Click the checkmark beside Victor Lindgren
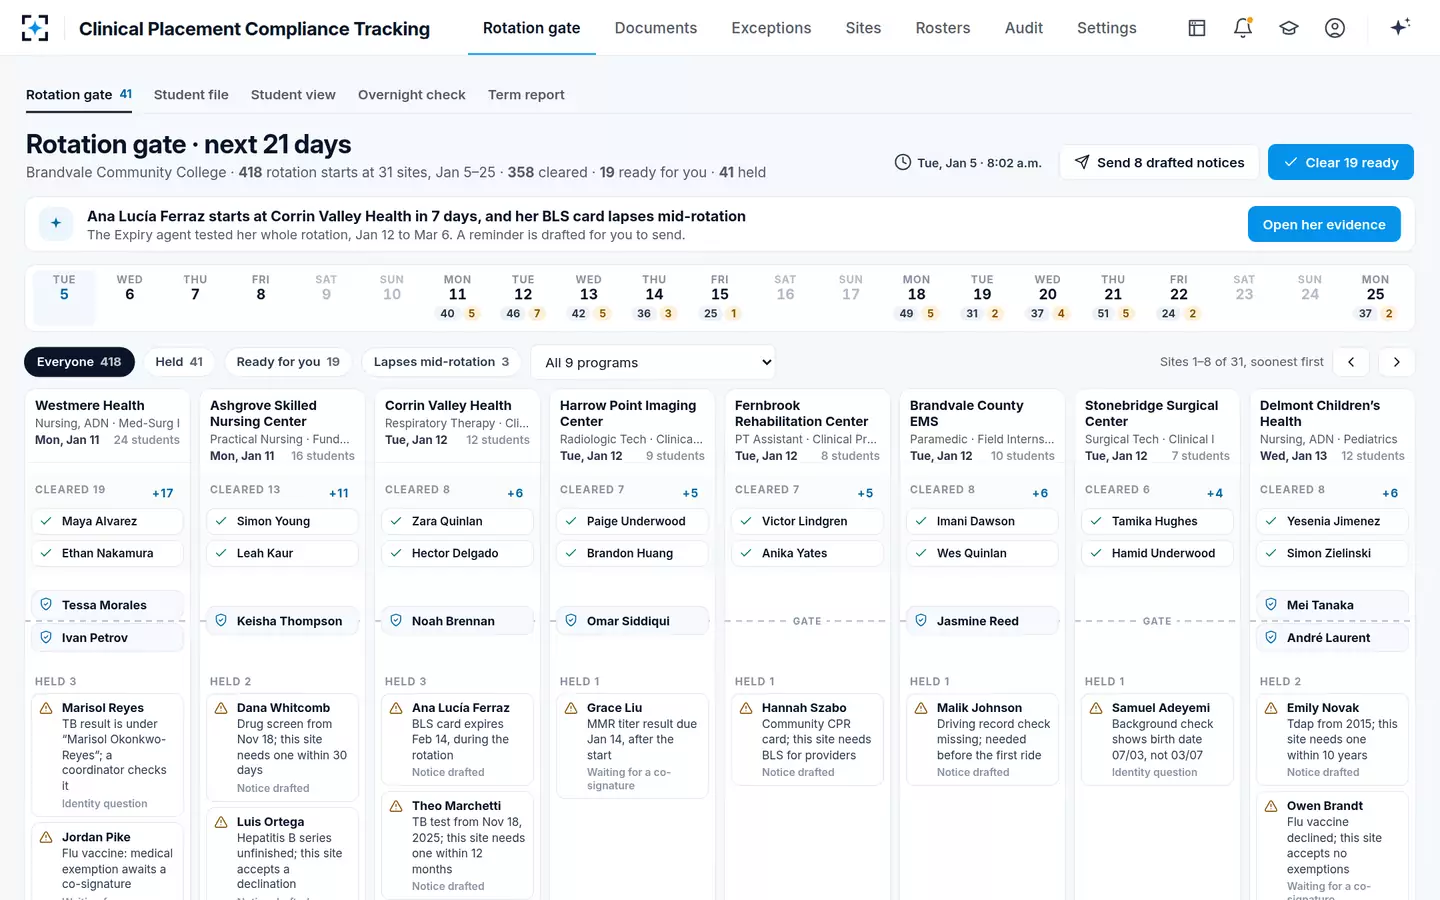 click(x=746, y=521)
